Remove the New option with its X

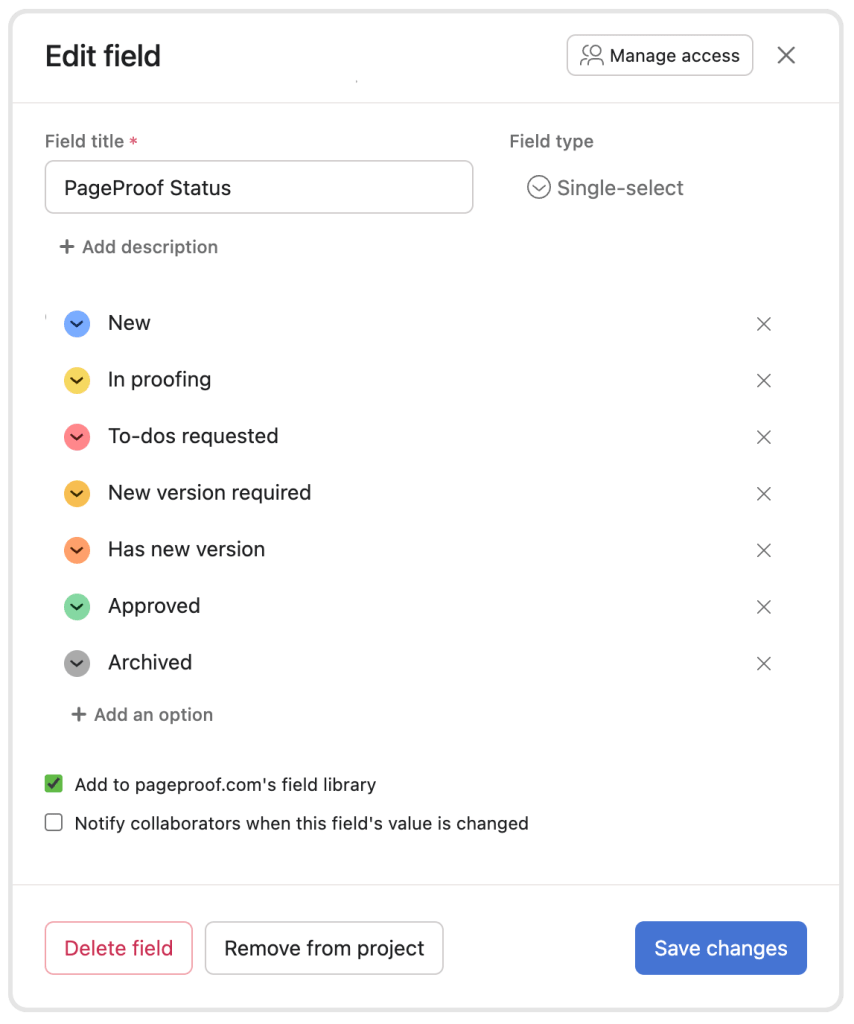(764, 324)
